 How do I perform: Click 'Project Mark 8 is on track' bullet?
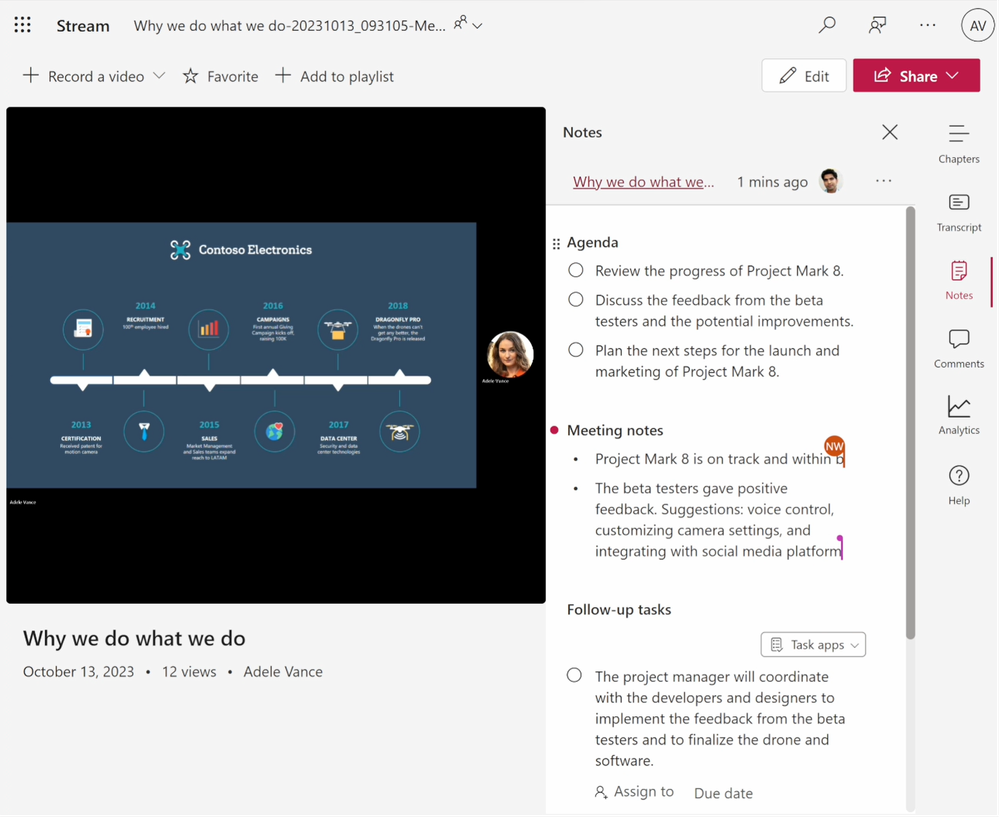click(x=719, y=459)
